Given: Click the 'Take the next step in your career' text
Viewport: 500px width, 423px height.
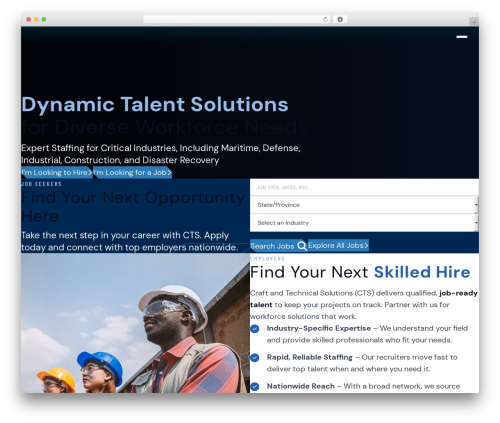Looking at the screenshot, I should [x=130, y=241].
